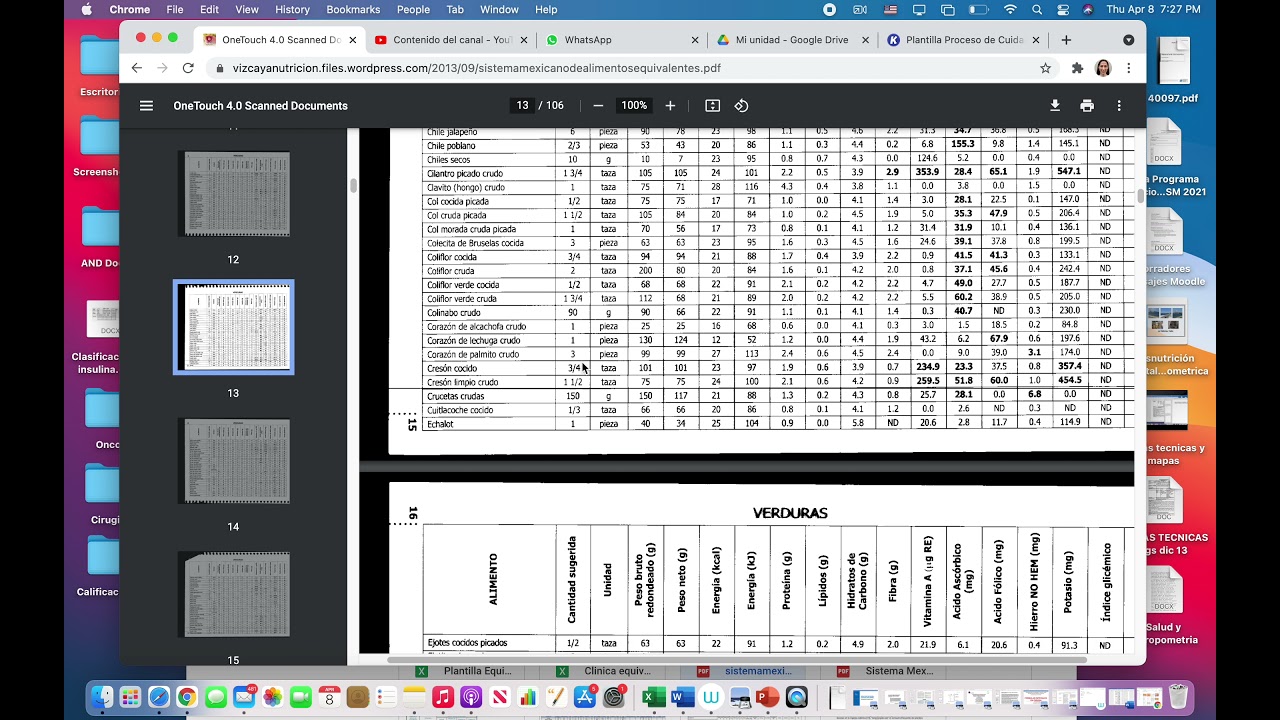
Task: Switch to the Contenido del canal YouTube tab
Action: point(452,40)
